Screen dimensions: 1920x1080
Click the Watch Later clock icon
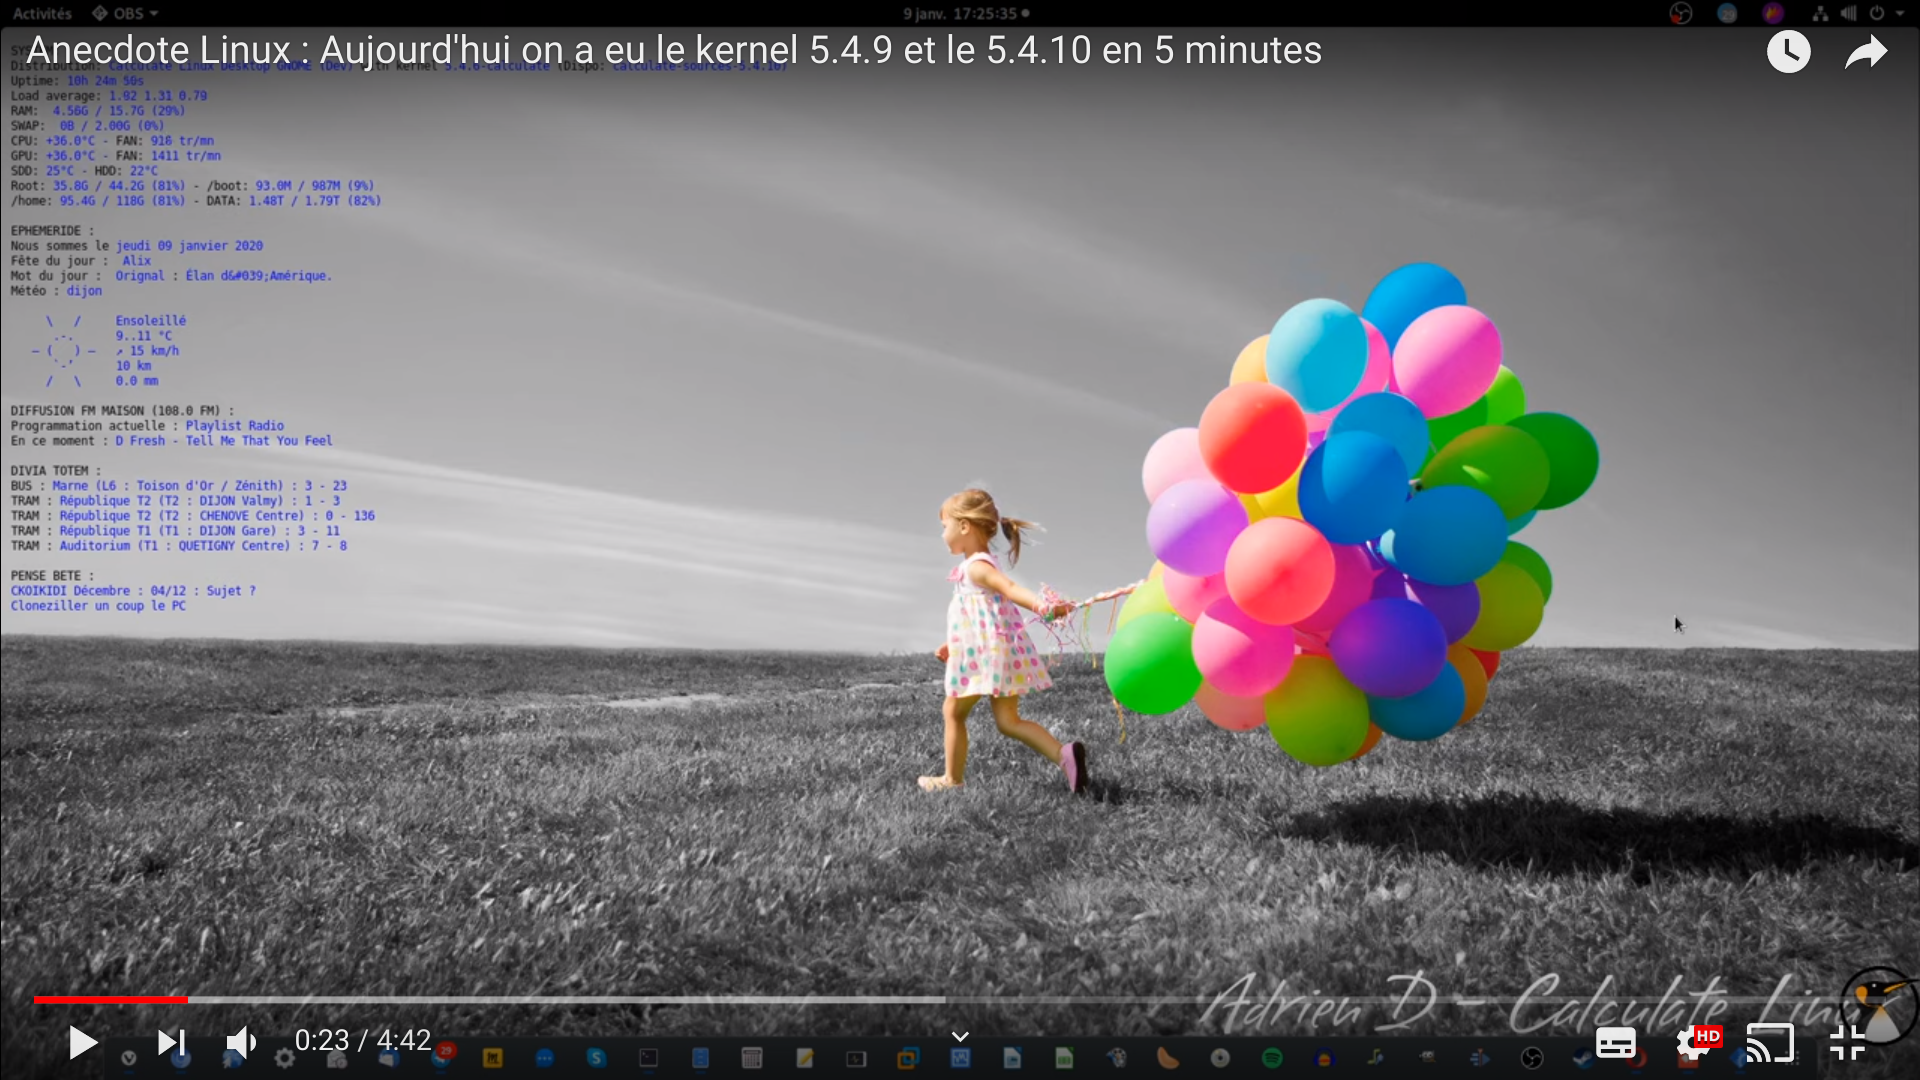coord(1788,52)
